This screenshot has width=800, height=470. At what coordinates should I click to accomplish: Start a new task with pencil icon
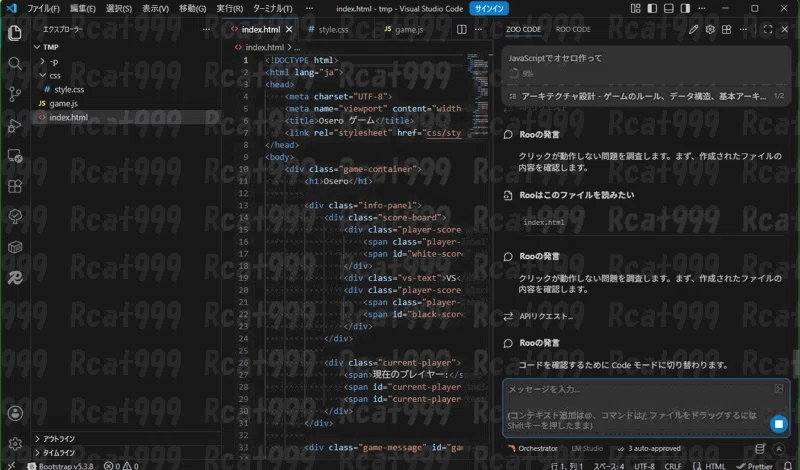click(693, 30)
